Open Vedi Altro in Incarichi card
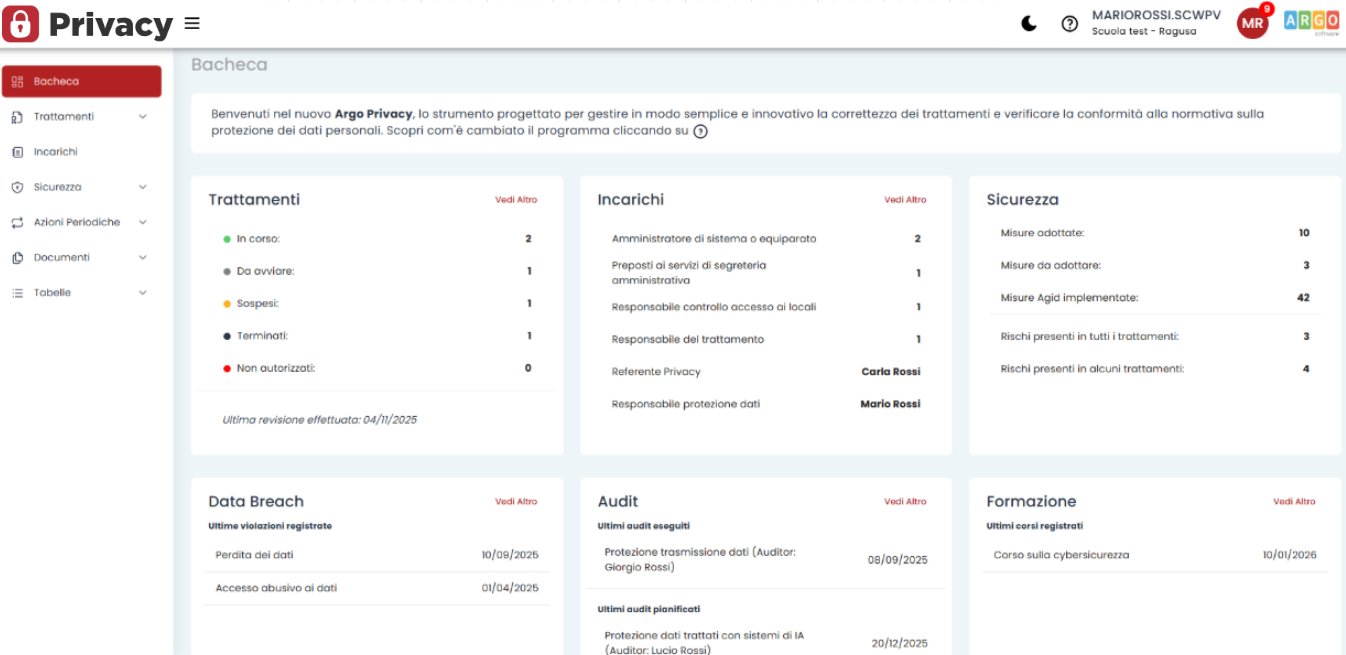The height and width of the screenshot is (655, 1346). pos(905,200)
